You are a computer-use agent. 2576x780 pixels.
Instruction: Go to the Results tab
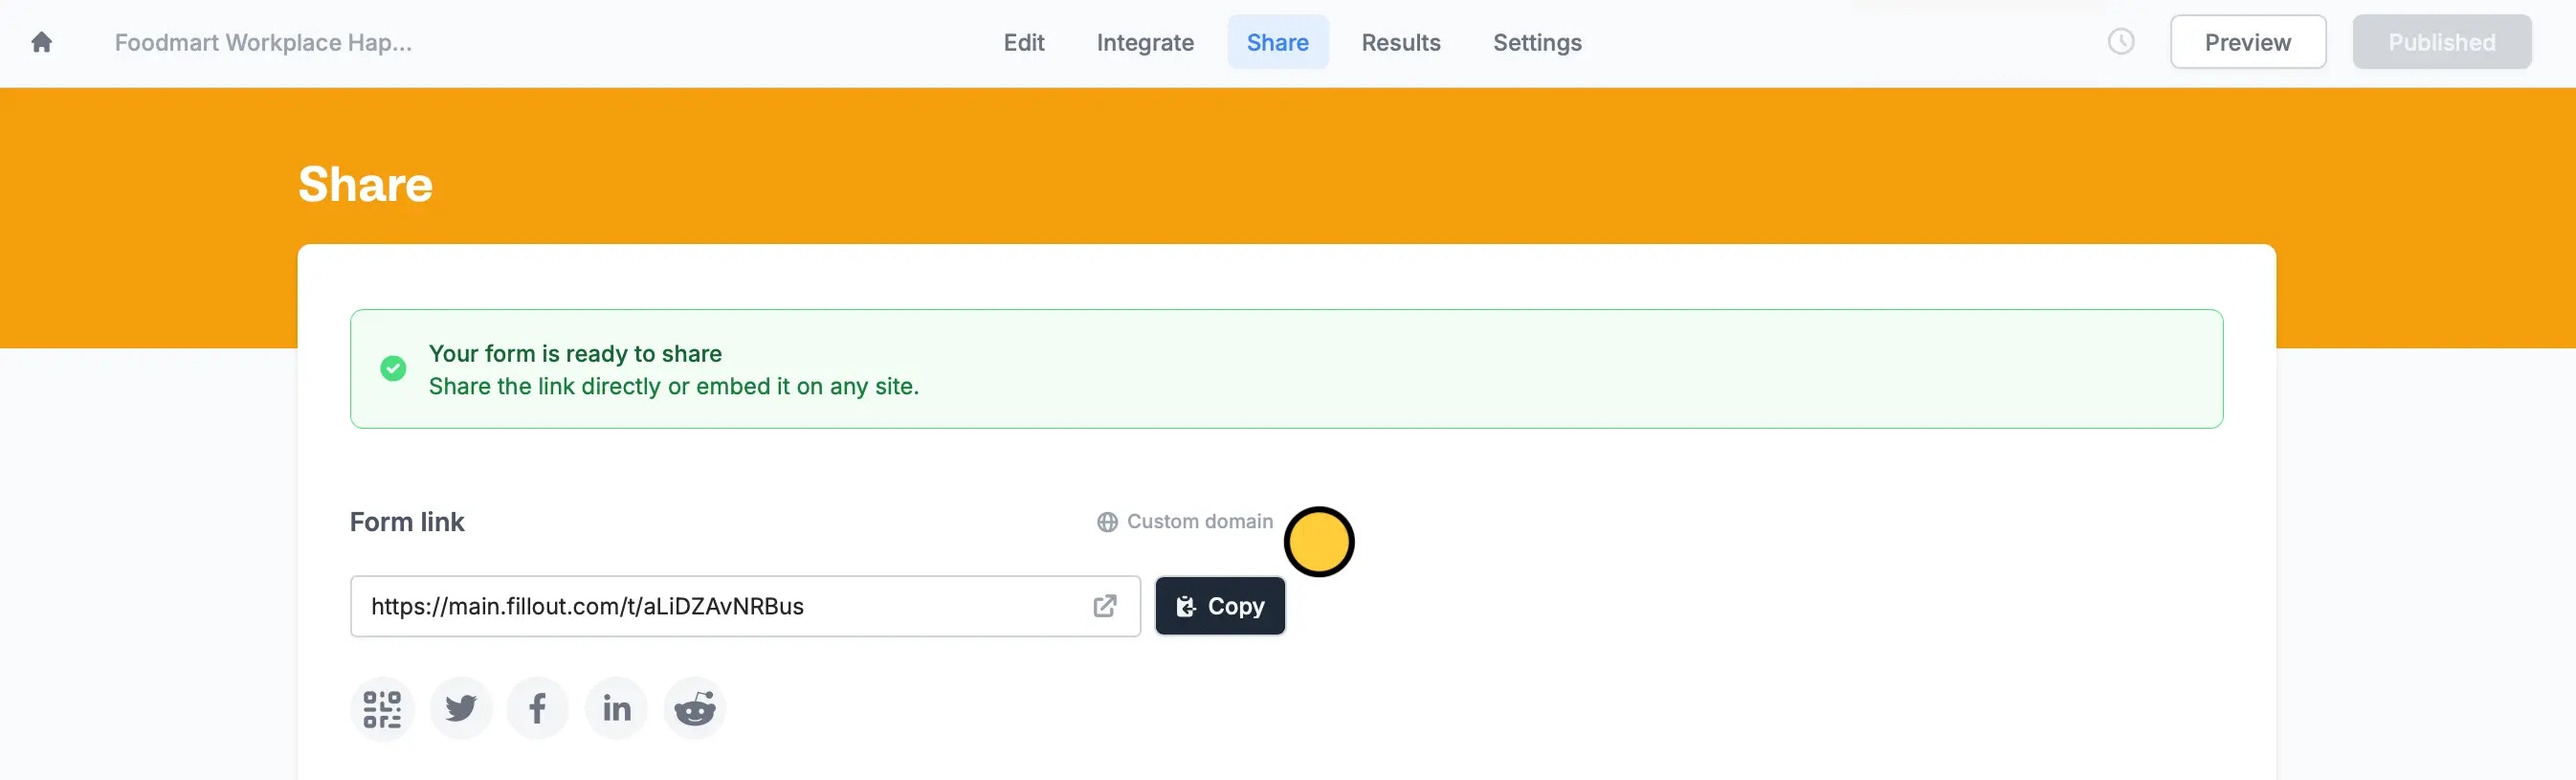click(x=1400, y=42)
